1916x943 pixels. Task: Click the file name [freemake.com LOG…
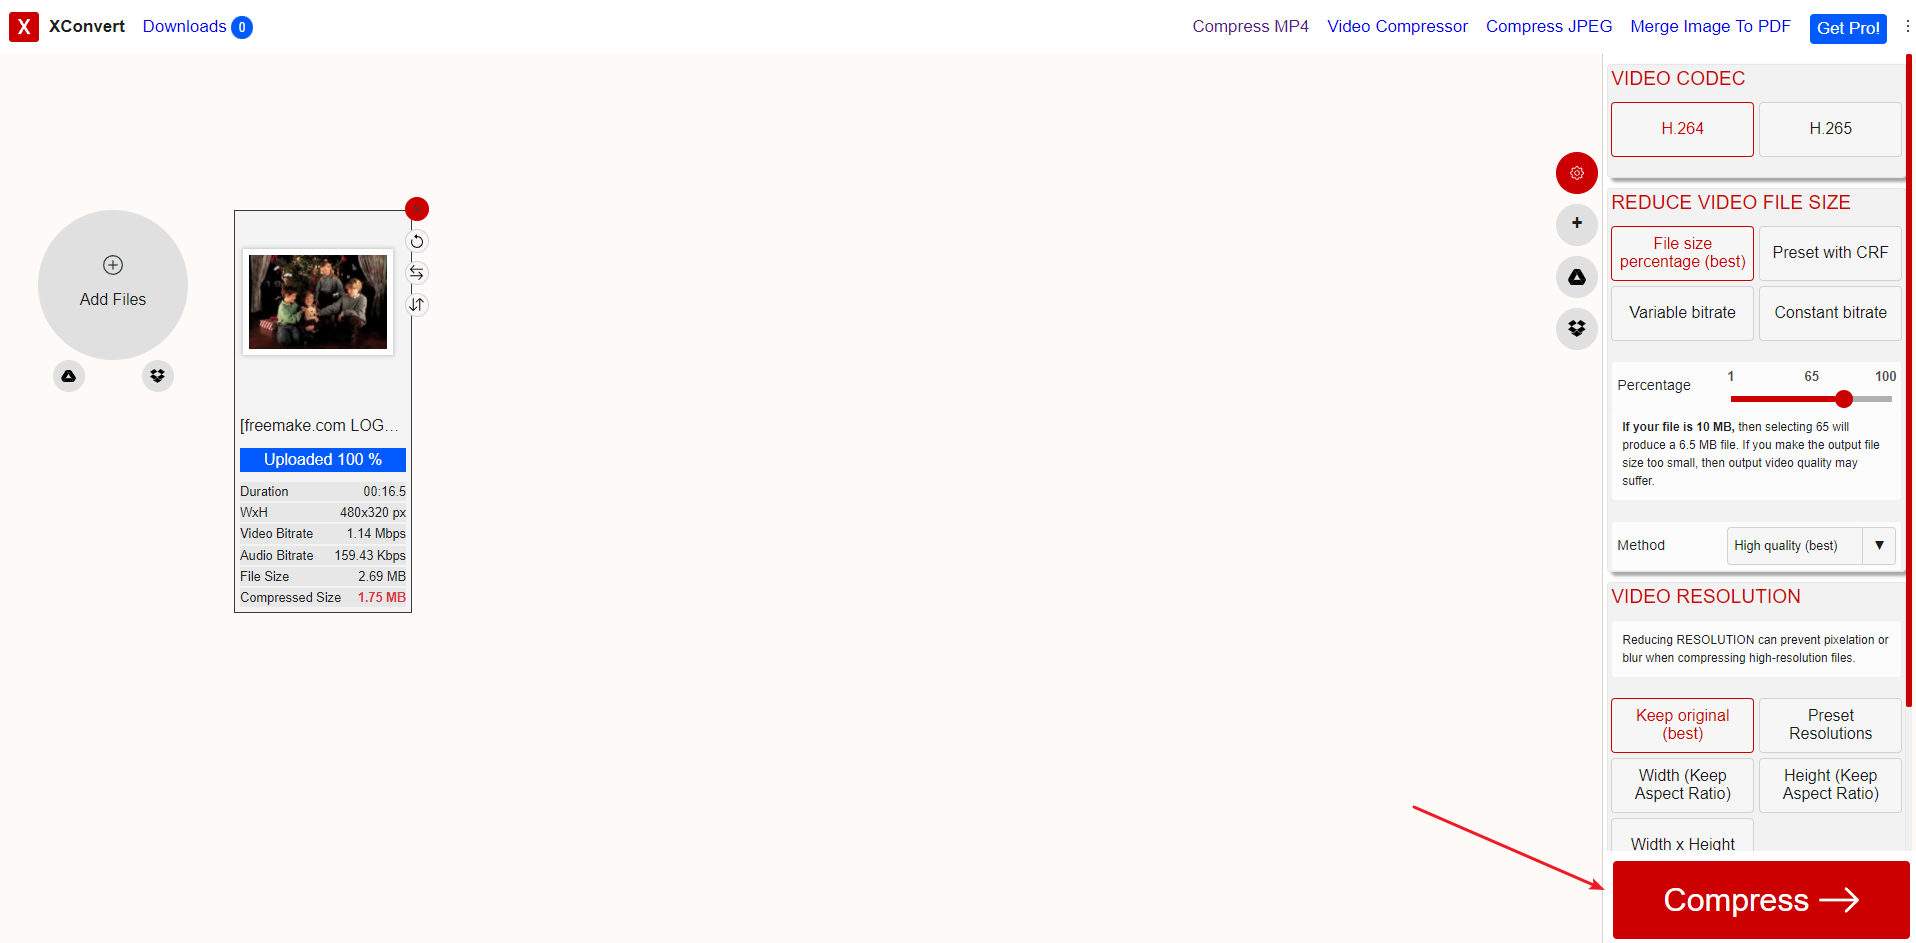[x=319, y=426]
